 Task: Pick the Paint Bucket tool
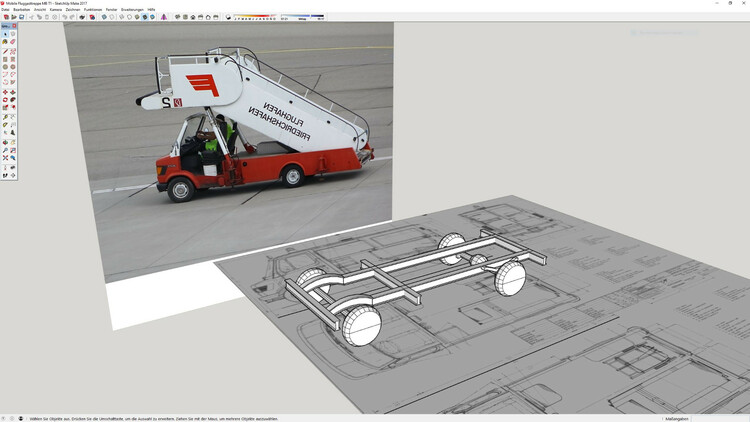5,42
